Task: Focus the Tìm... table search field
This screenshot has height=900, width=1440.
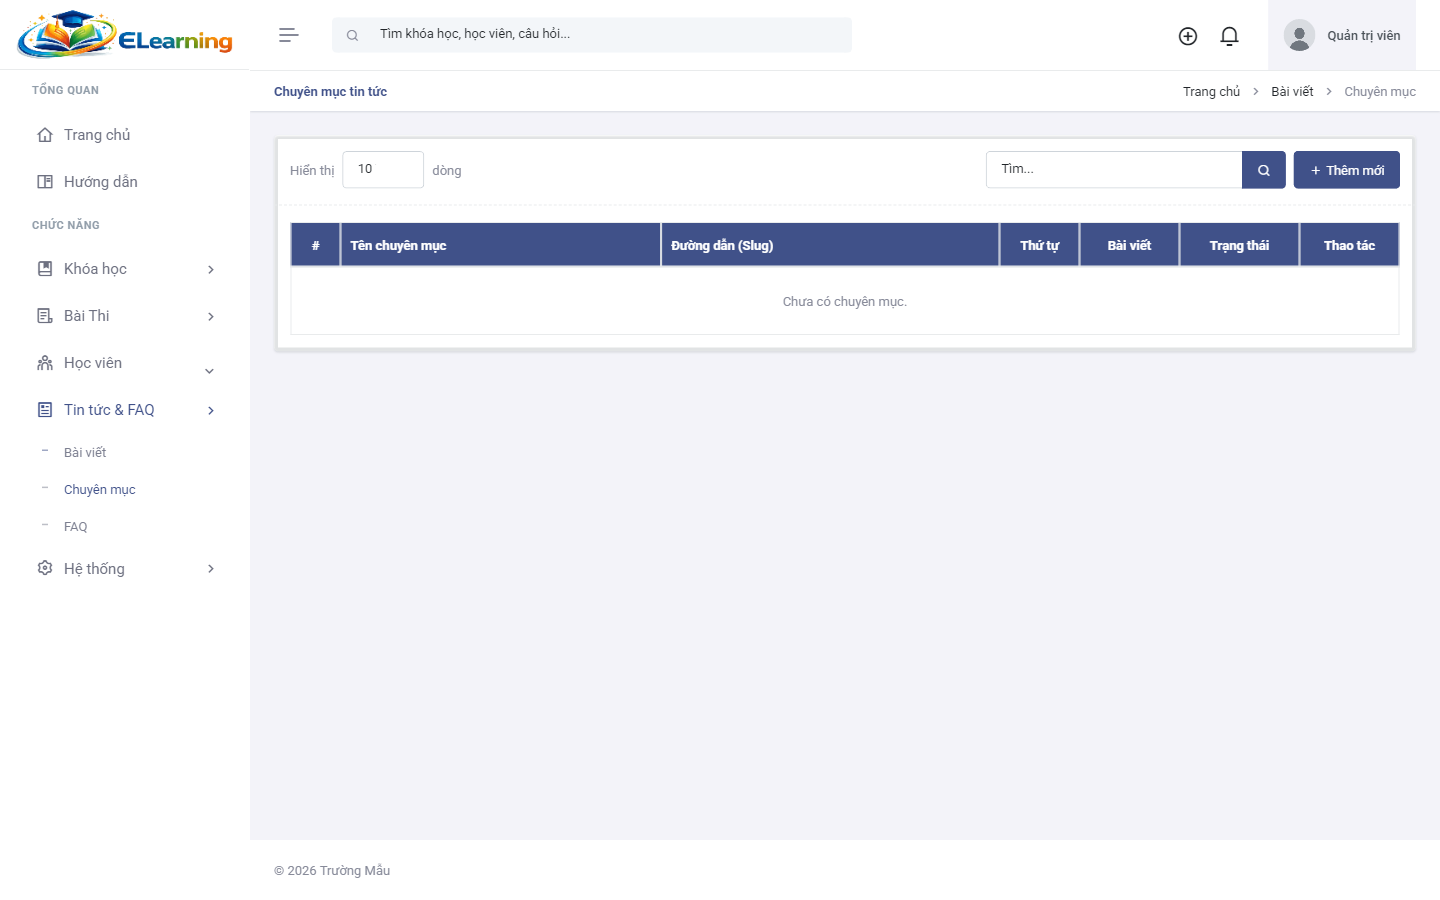Action: click(1114, 170)
